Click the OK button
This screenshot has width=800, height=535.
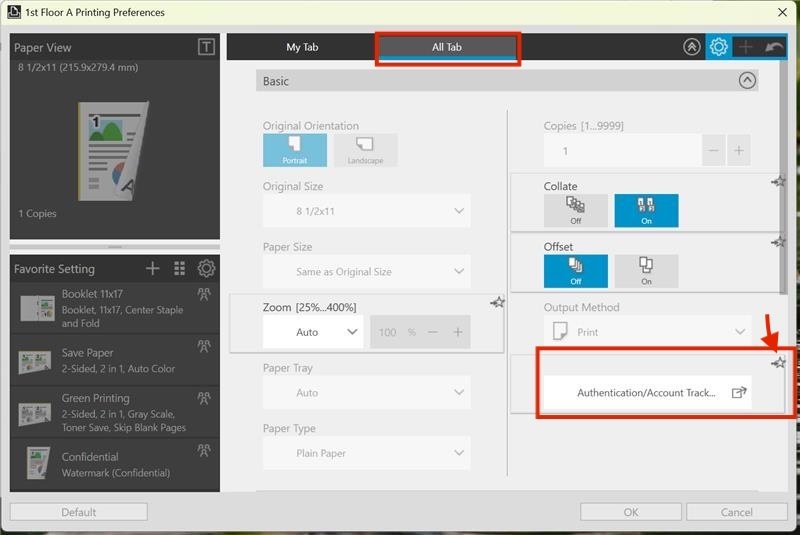point(631,512)
